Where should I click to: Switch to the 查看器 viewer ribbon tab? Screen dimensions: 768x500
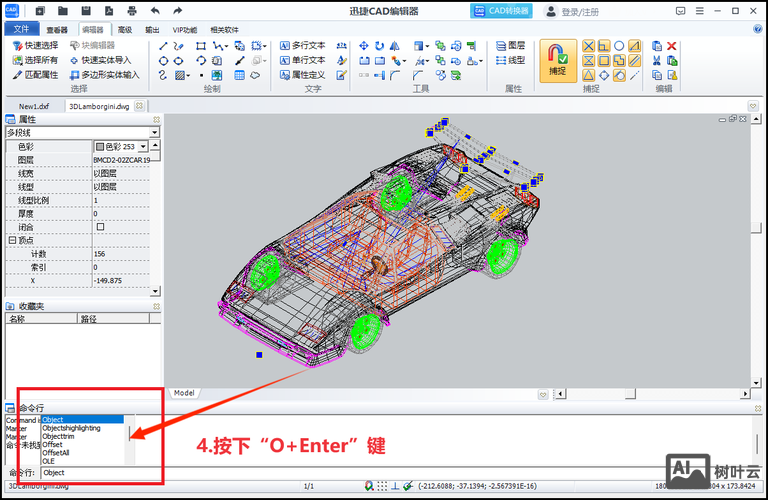[57, 30]
